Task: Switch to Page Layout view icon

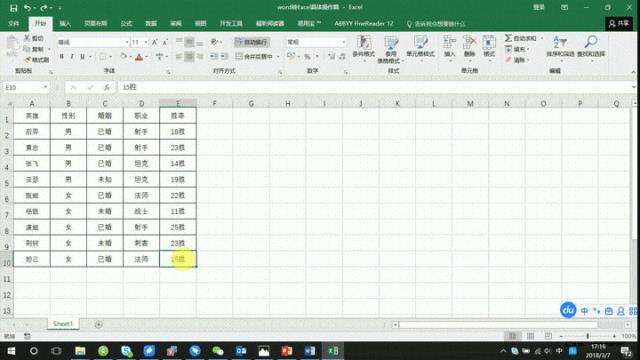Action: (531, 336)
